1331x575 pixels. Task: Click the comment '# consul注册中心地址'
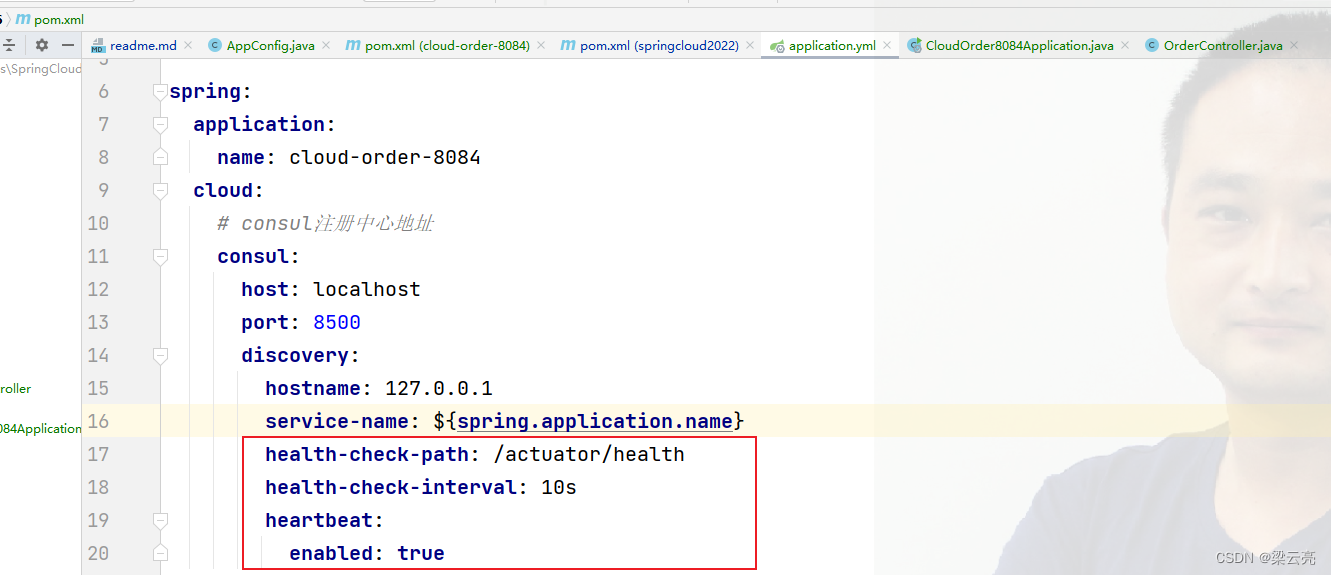[x=325, y=223]
